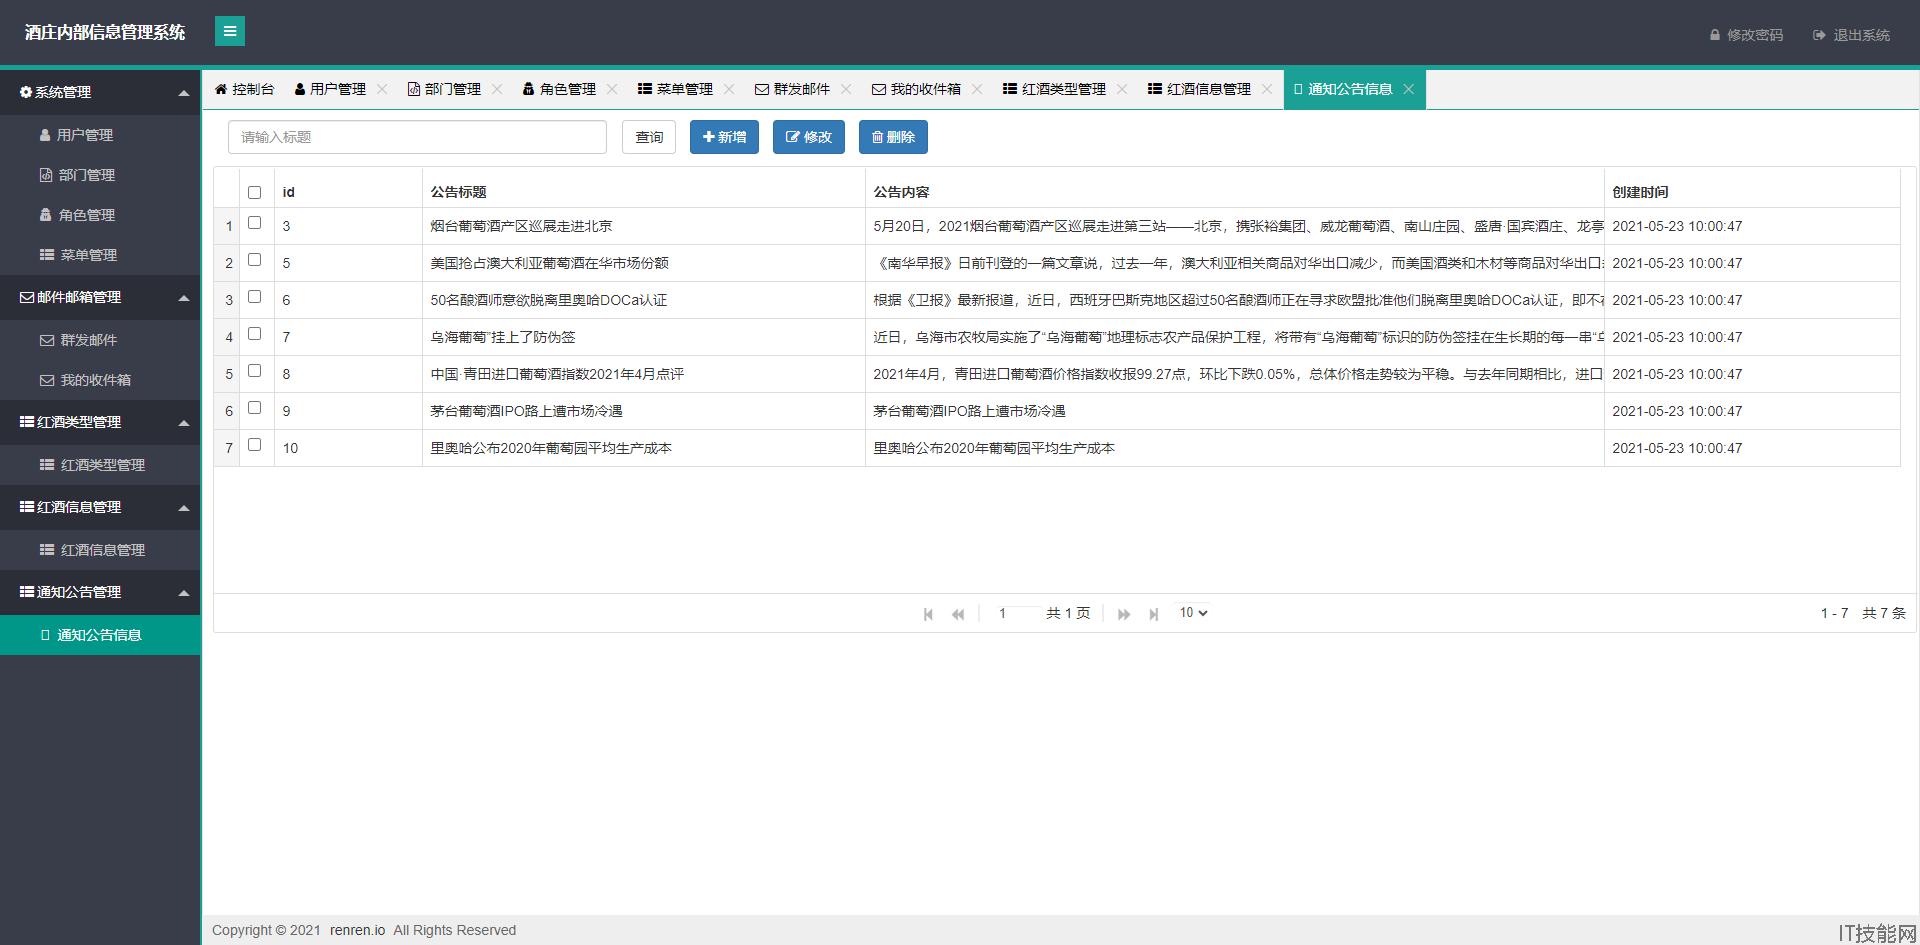Click the list icon of sidebar 菜单管理

click(x=47, y=255)
